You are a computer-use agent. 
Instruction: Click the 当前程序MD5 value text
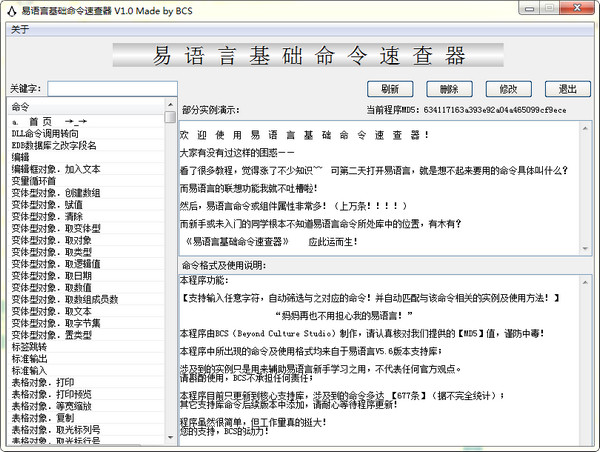[x=495, y=110]
